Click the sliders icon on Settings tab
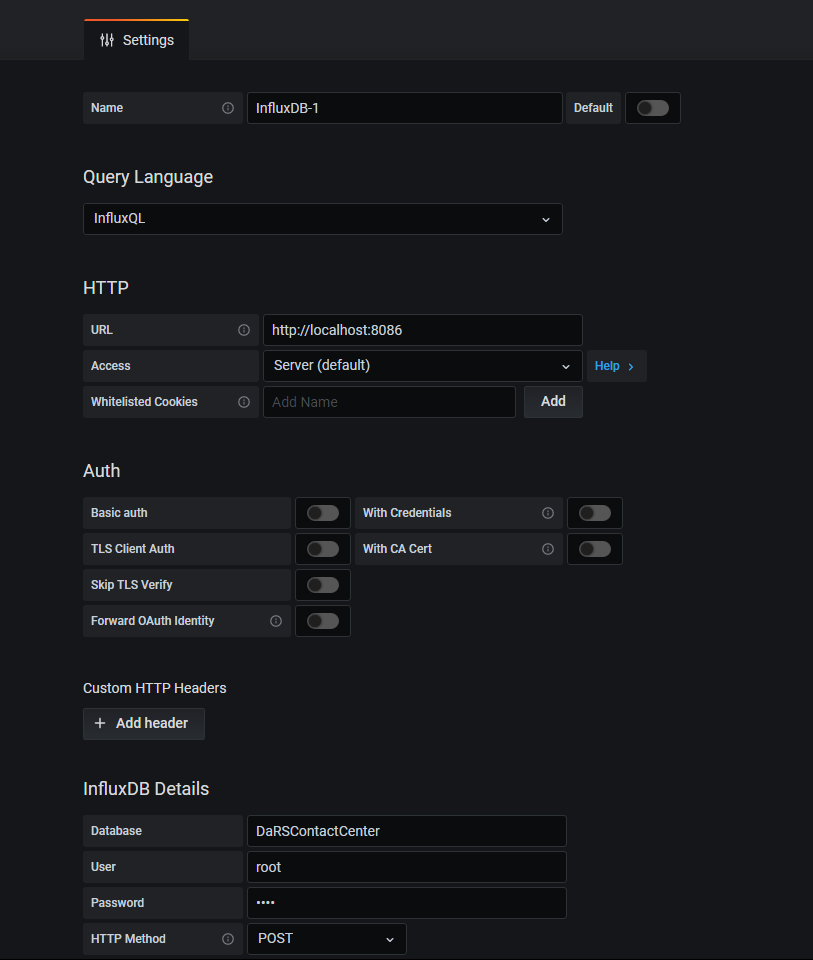The image size is (813, 960). coord(107,40)
